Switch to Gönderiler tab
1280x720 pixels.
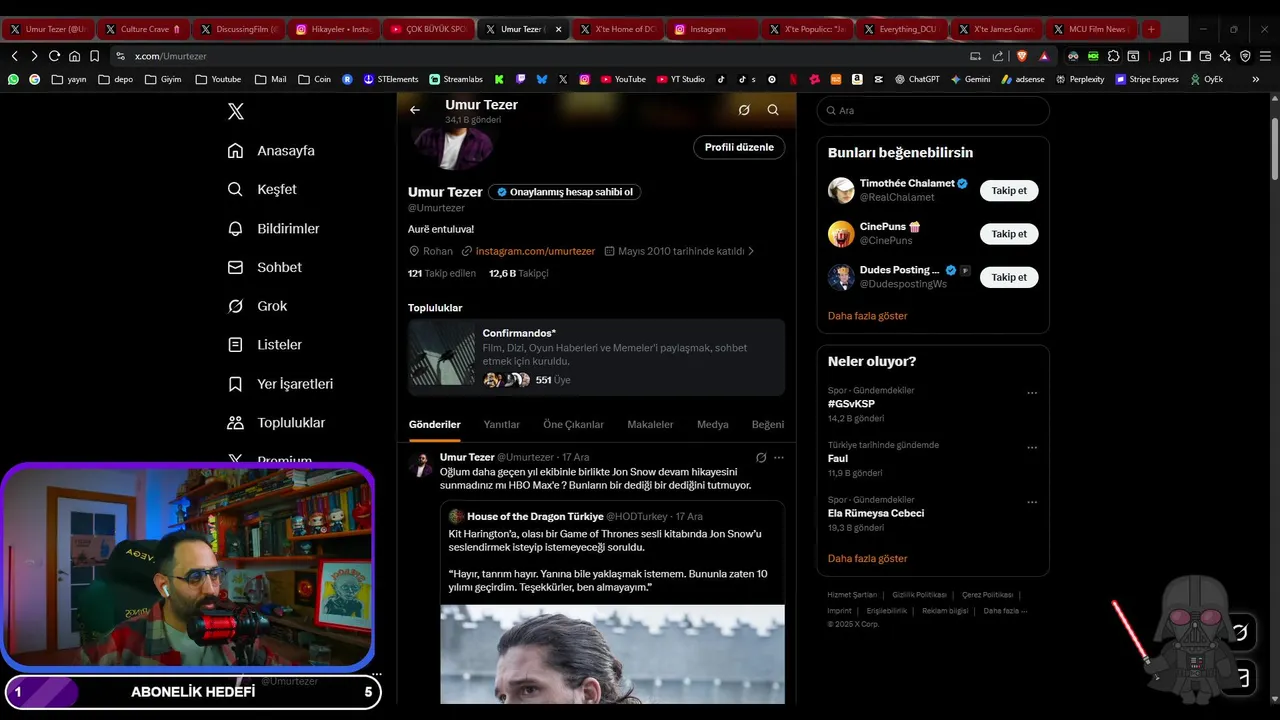tap(434, 425)
